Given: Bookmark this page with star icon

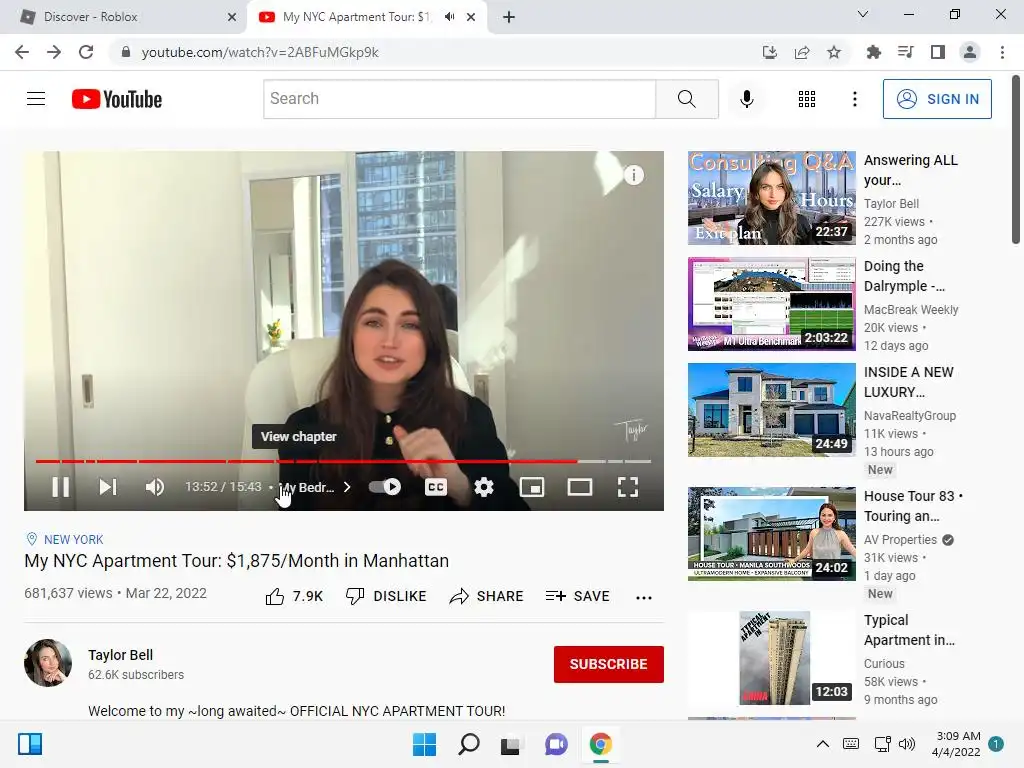Looking at the screenshot, I should [x=834, y=52].
